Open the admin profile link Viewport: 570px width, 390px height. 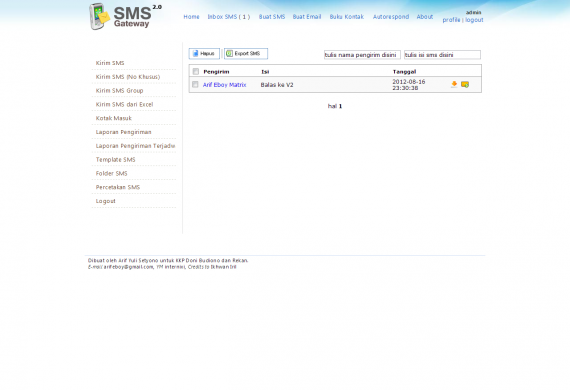coord(451,20)
